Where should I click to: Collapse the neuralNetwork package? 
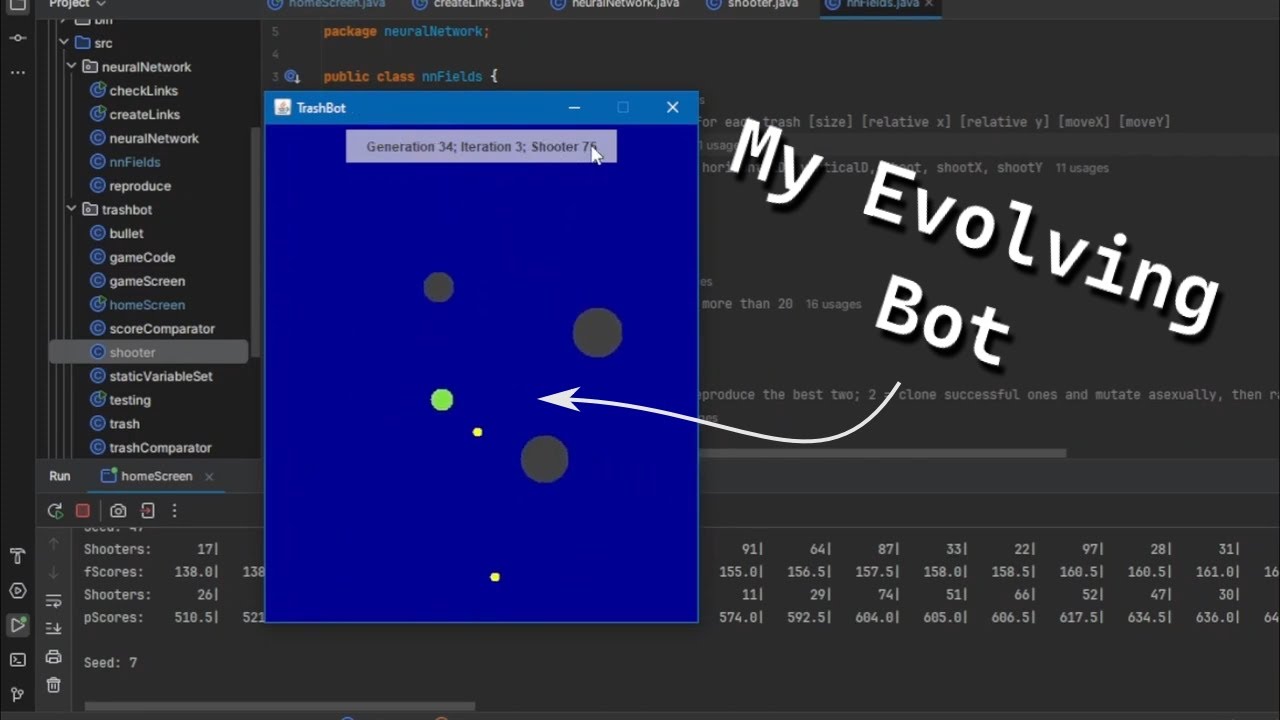point(72,67)
